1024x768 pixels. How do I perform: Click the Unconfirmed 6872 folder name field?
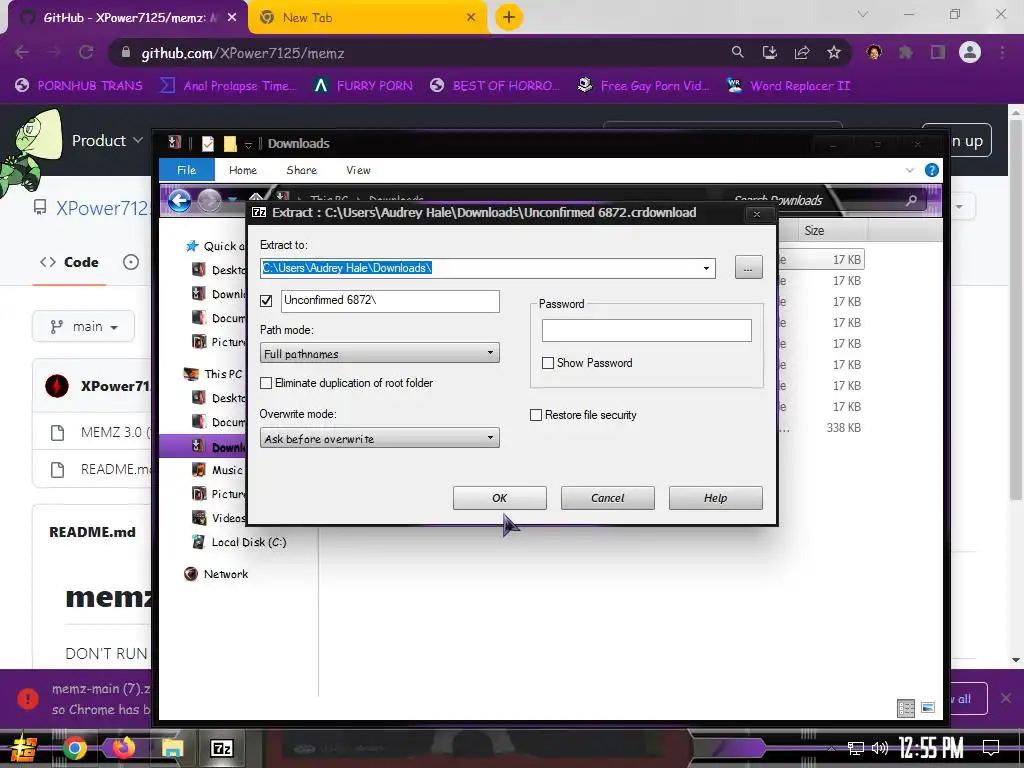coord(391,300)
